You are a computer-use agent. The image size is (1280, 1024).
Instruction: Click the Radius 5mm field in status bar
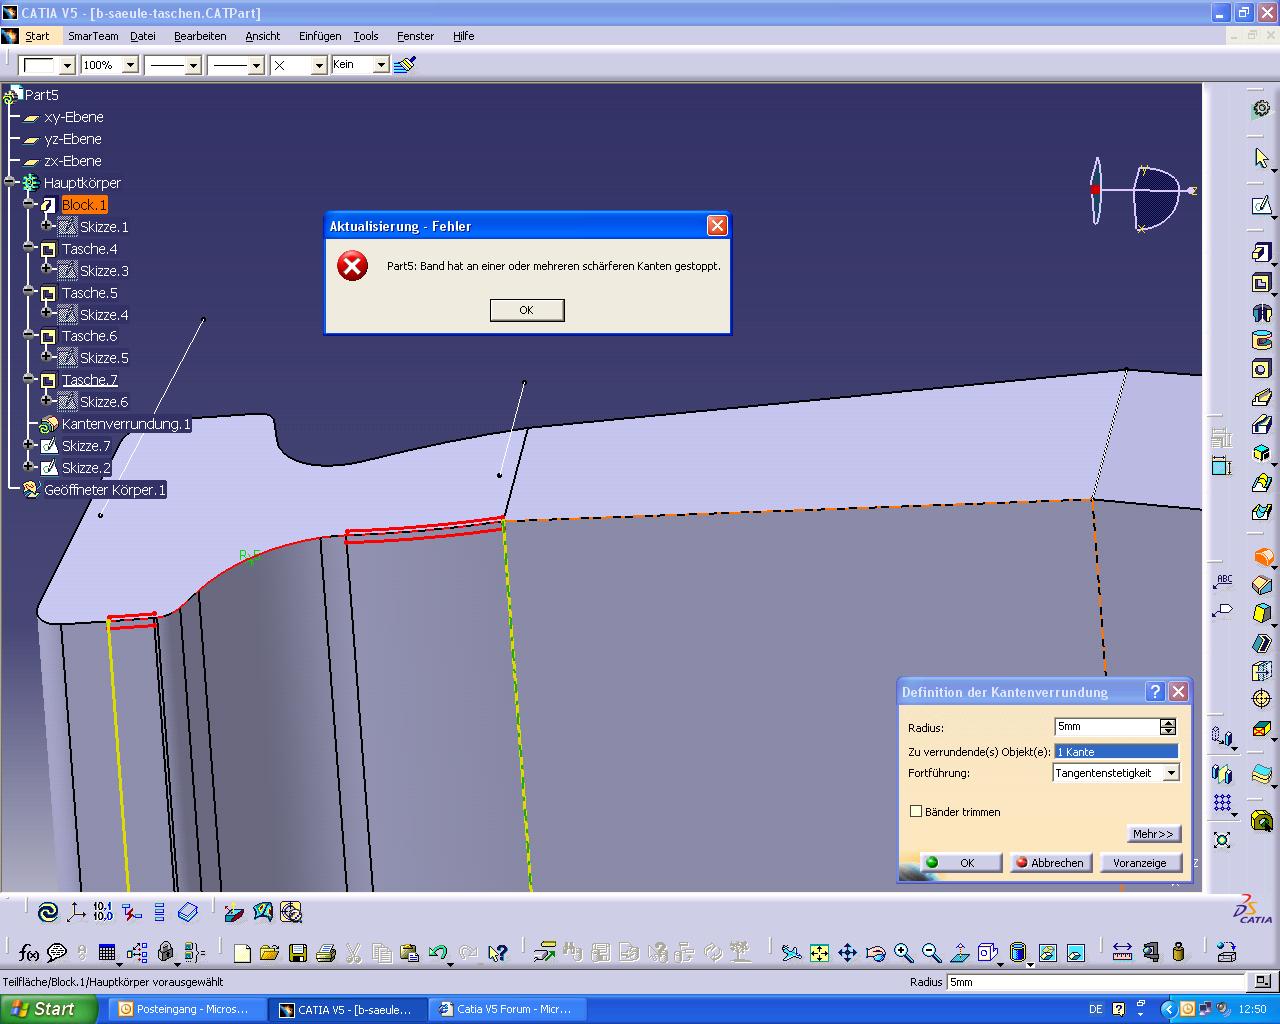[1095, 982]
